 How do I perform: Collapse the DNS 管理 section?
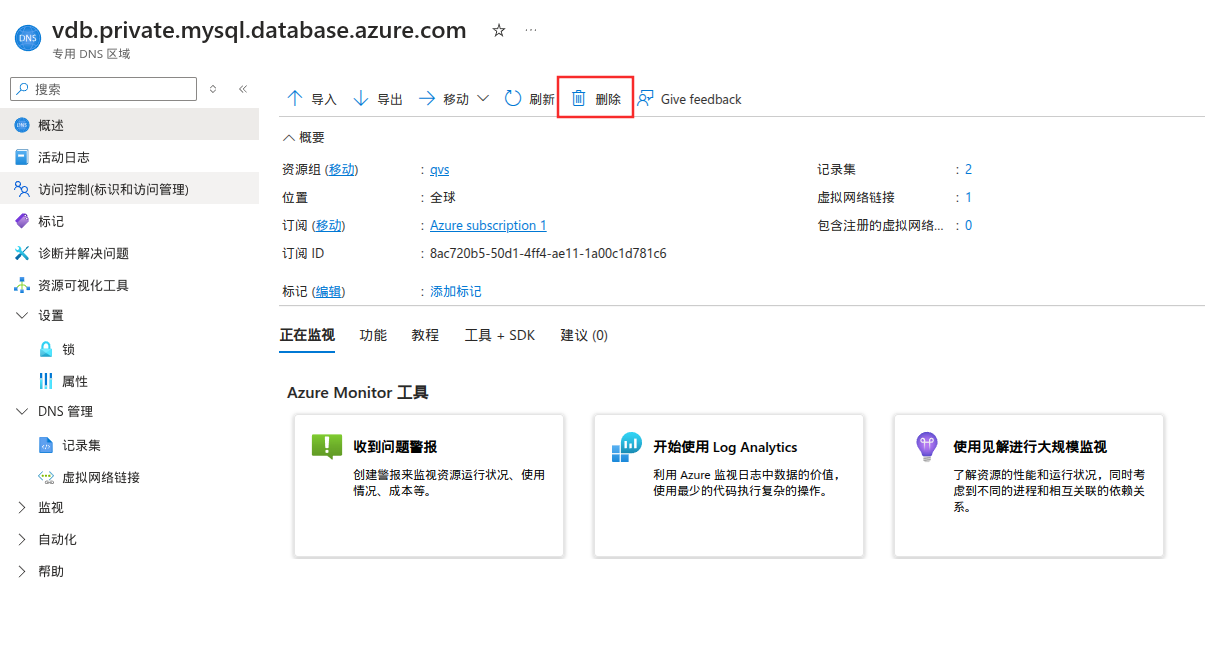[x=22, y=411]
